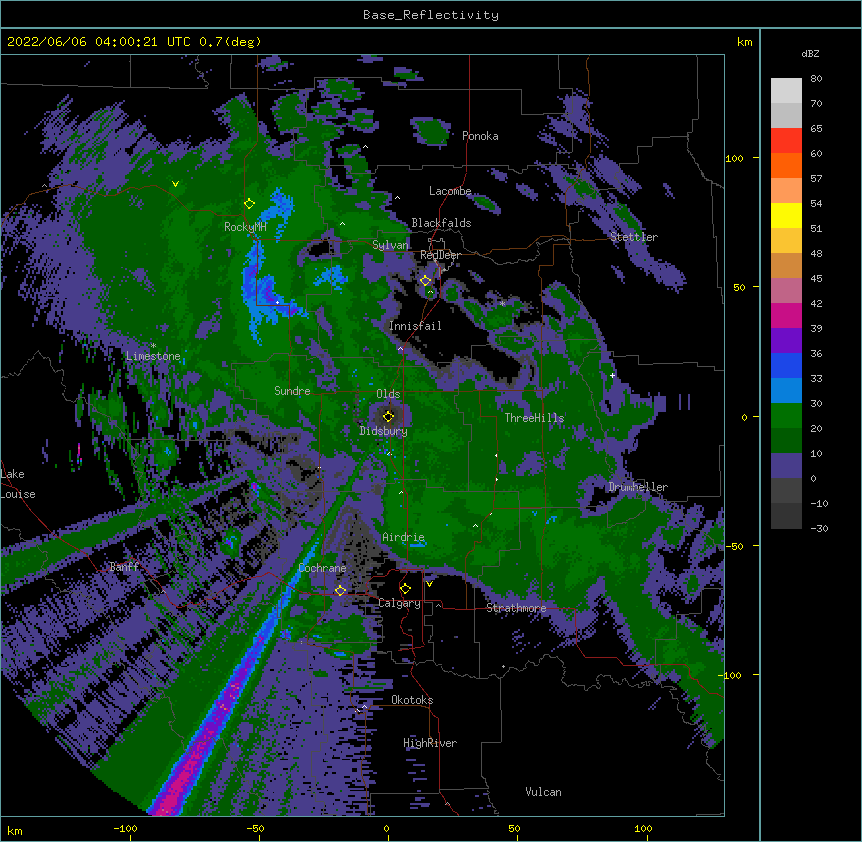Image resolution: width=862 pixels, height=842 pixels.
Task: Click the Lacombe city label
Action: pyautogui.click(x=450, y=191)
